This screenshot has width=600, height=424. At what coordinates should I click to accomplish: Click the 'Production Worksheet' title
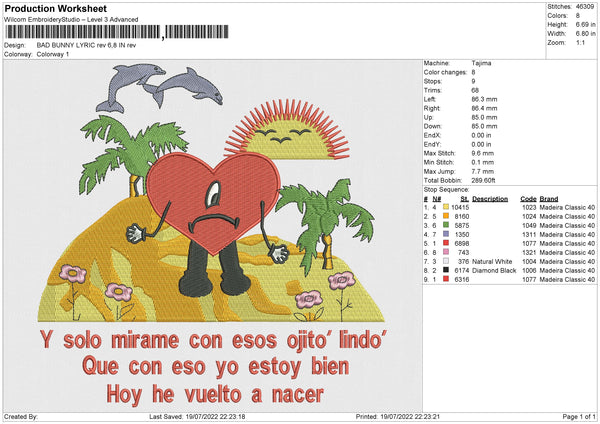(x=56, y=8)
